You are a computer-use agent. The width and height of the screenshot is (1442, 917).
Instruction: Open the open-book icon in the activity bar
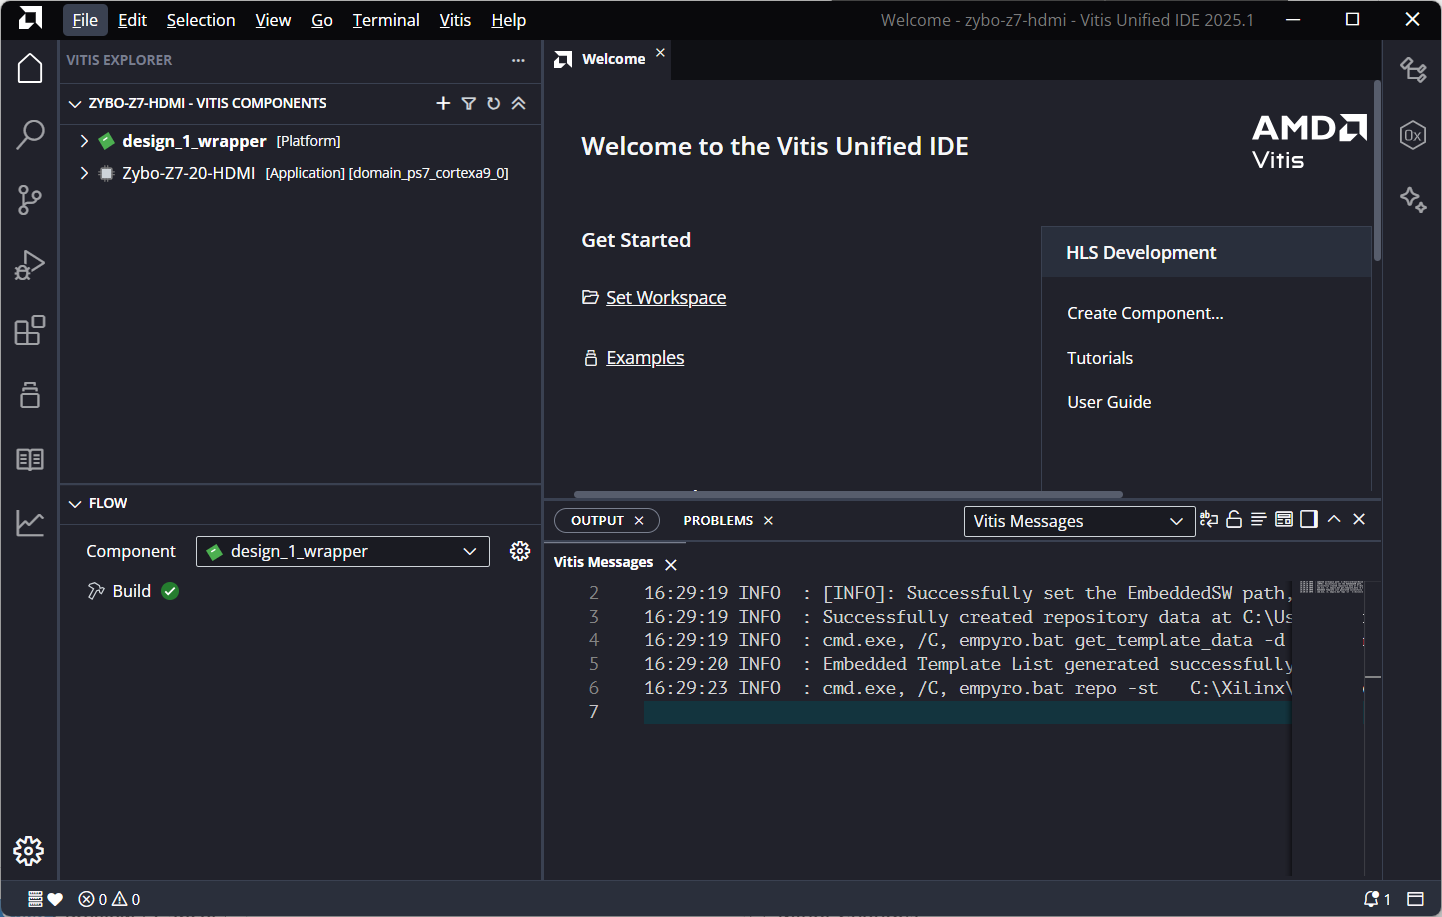[30, 459]
